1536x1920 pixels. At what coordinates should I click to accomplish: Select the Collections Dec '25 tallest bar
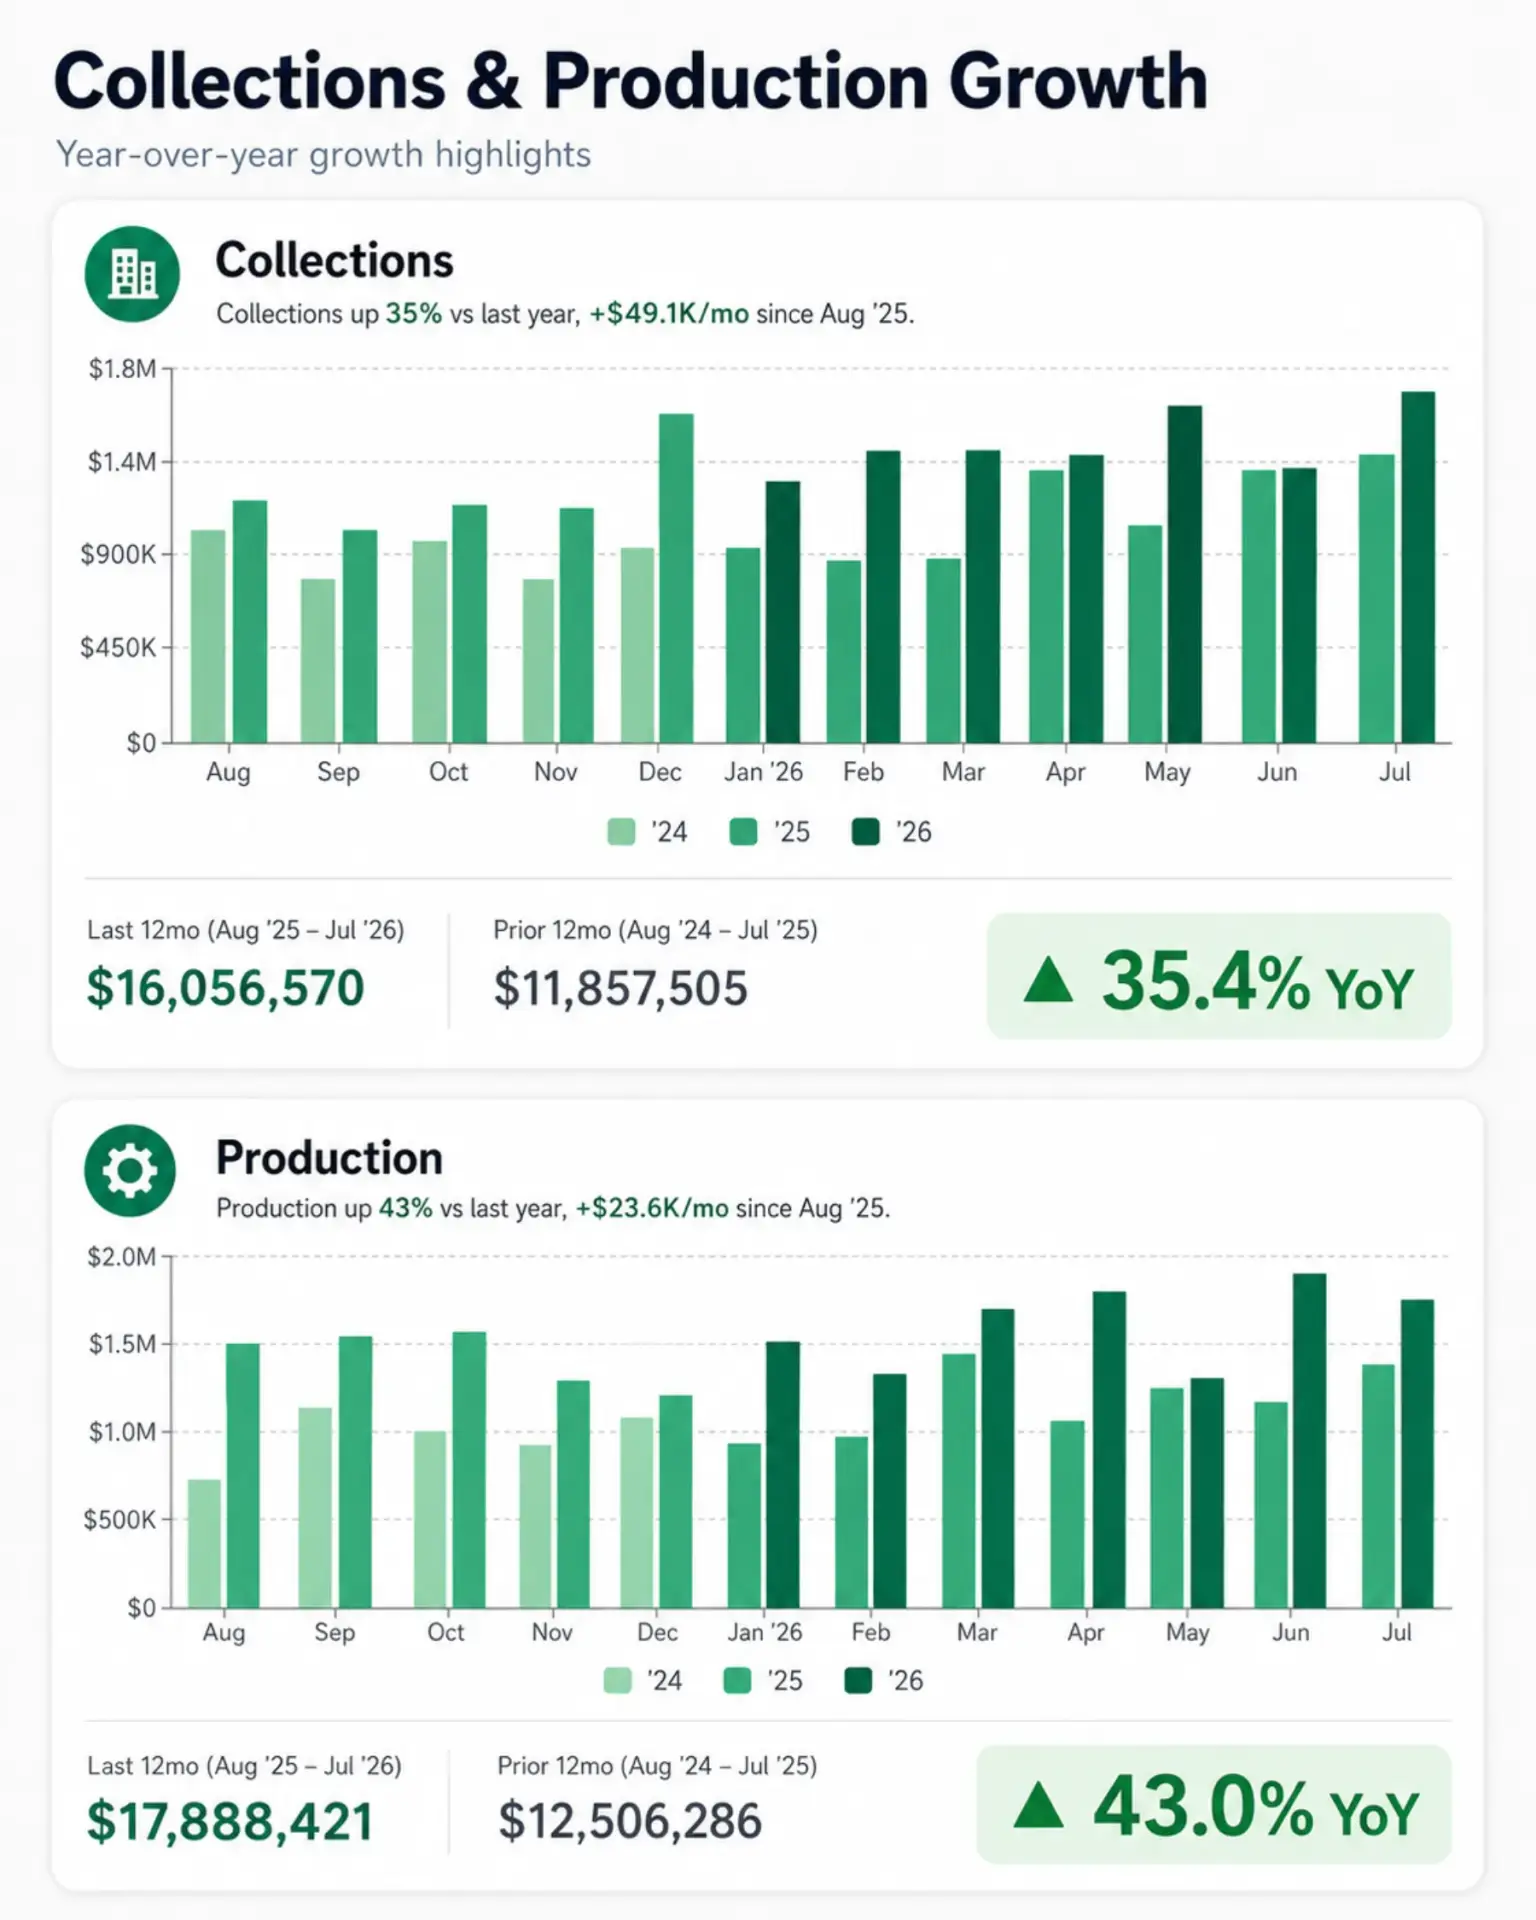676,578
